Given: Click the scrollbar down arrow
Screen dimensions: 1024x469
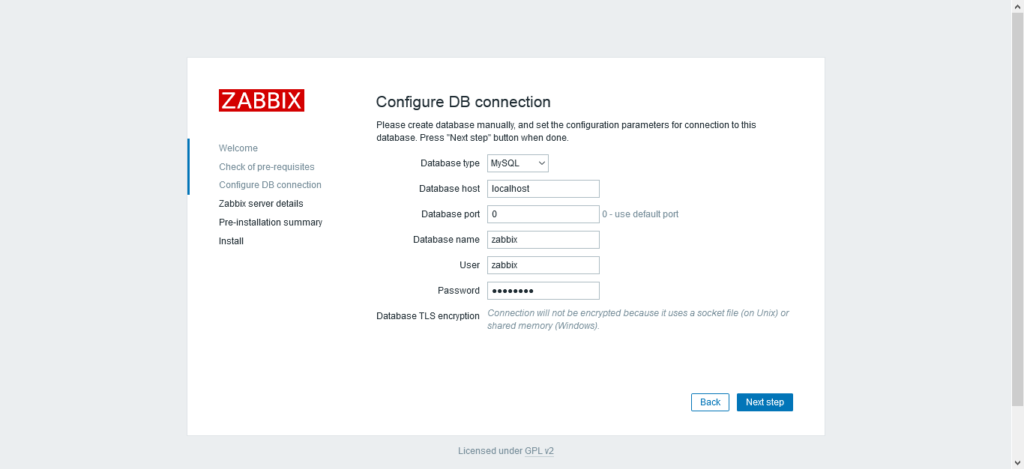Looking at the screenshot, I should point(1017,463).
